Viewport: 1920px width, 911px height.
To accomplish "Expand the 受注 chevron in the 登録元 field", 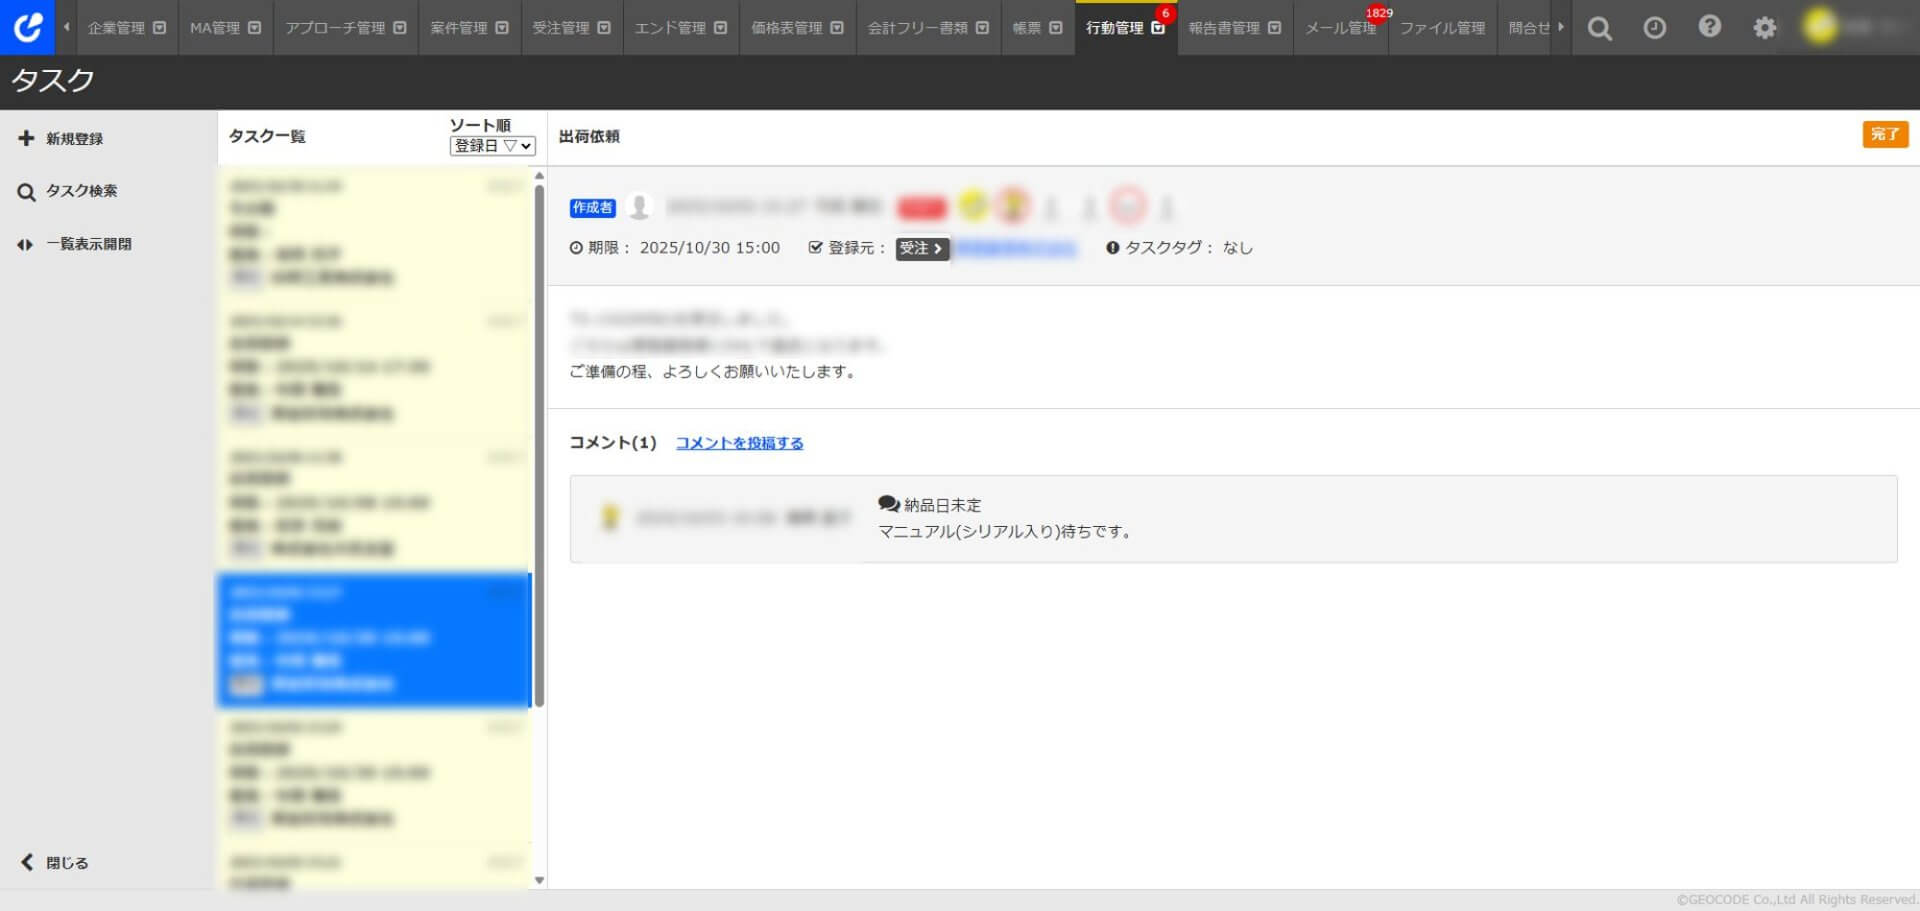I will 938,249.
